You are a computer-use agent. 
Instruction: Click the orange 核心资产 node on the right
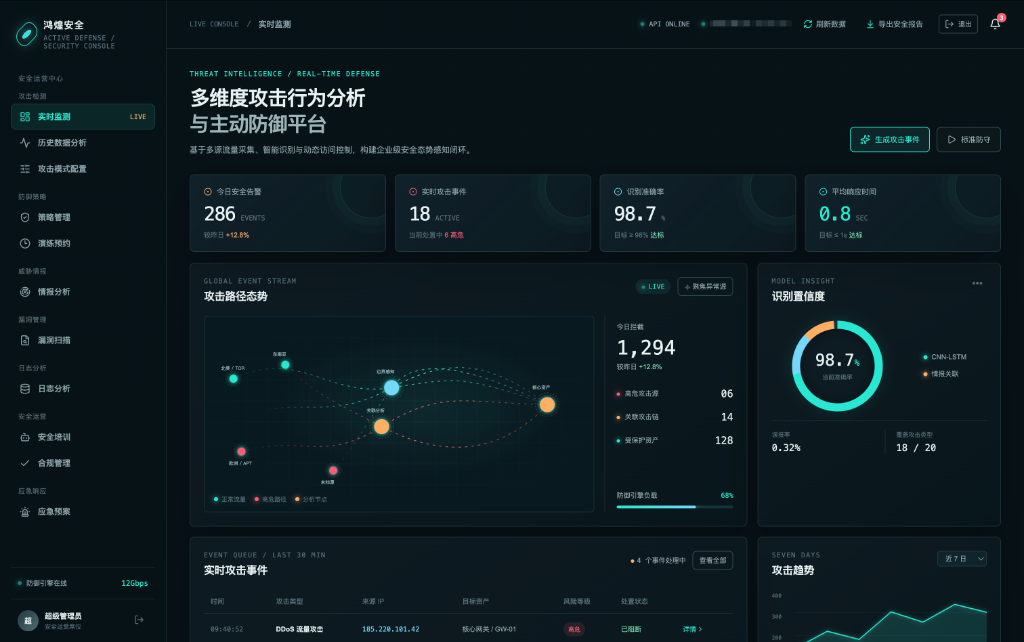[x=547, y=404]
